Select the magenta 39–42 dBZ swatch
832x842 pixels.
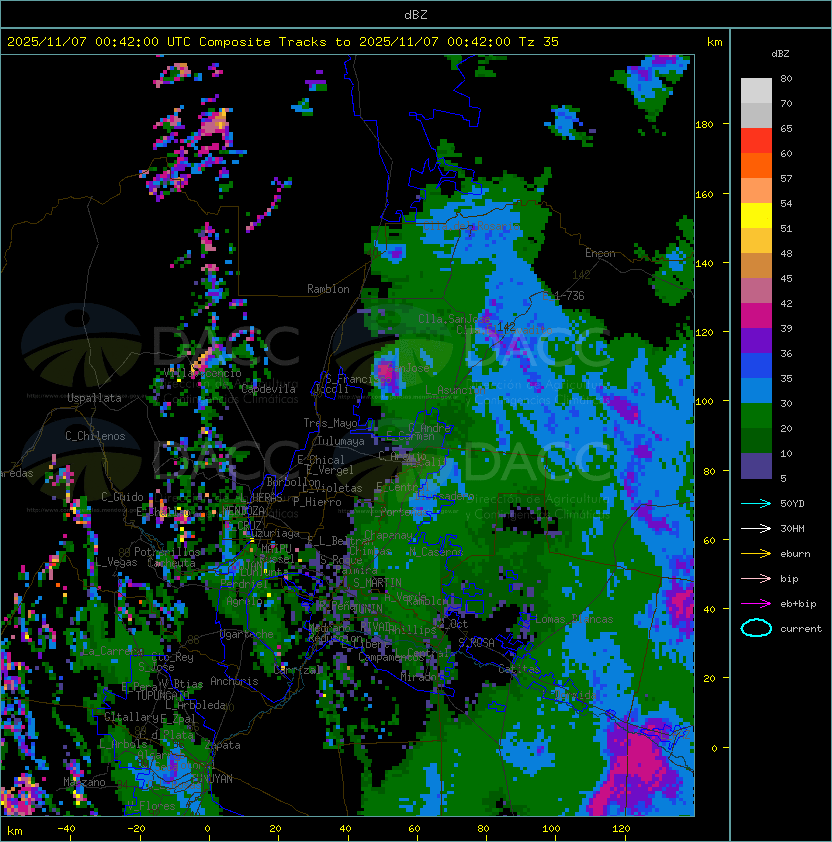(756, 315)
